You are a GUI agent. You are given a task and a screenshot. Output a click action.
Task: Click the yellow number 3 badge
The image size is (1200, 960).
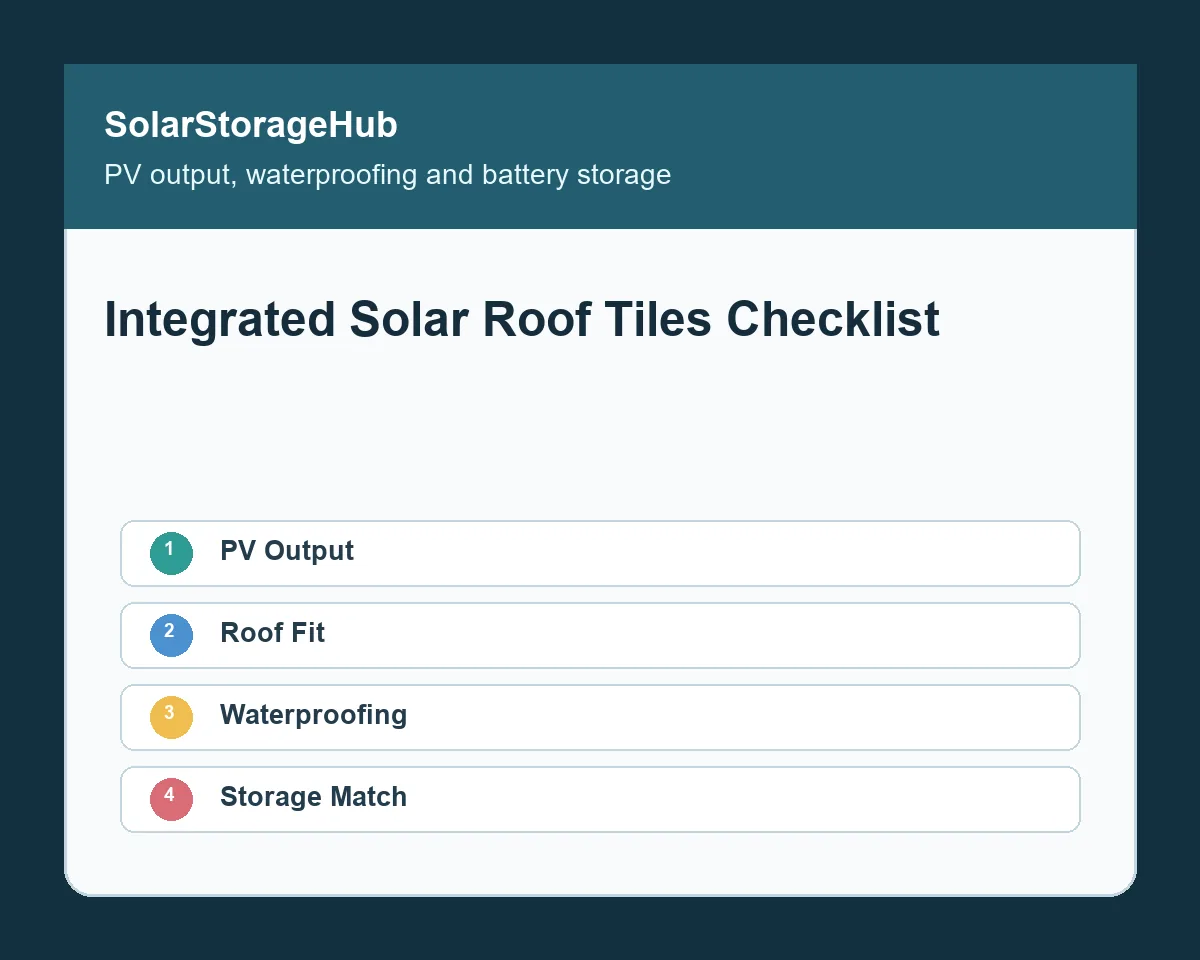point(171,717)
